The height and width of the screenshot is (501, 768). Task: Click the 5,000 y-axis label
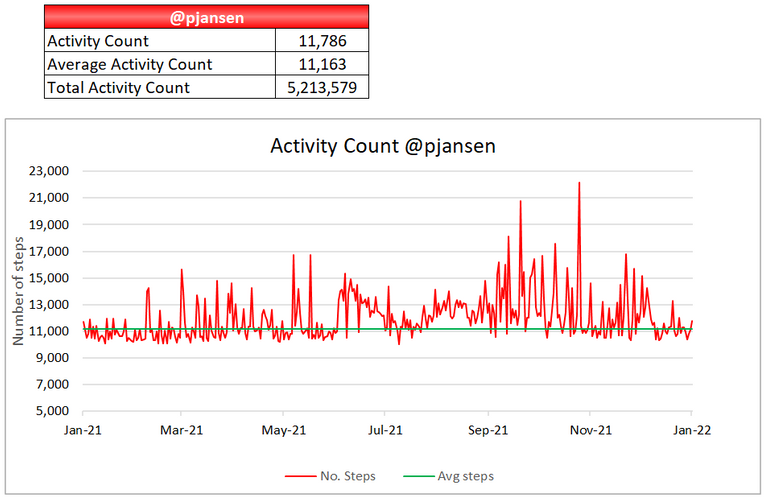coord(52,411)
